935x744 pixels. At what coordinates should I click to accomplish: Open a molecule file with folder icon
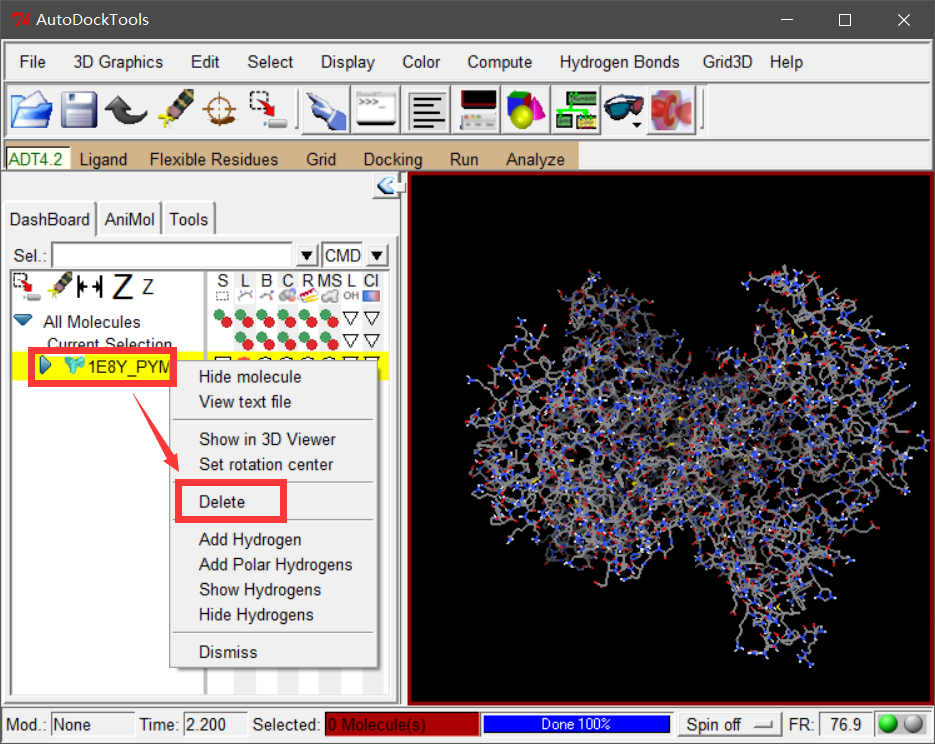[x=31, y=108]
